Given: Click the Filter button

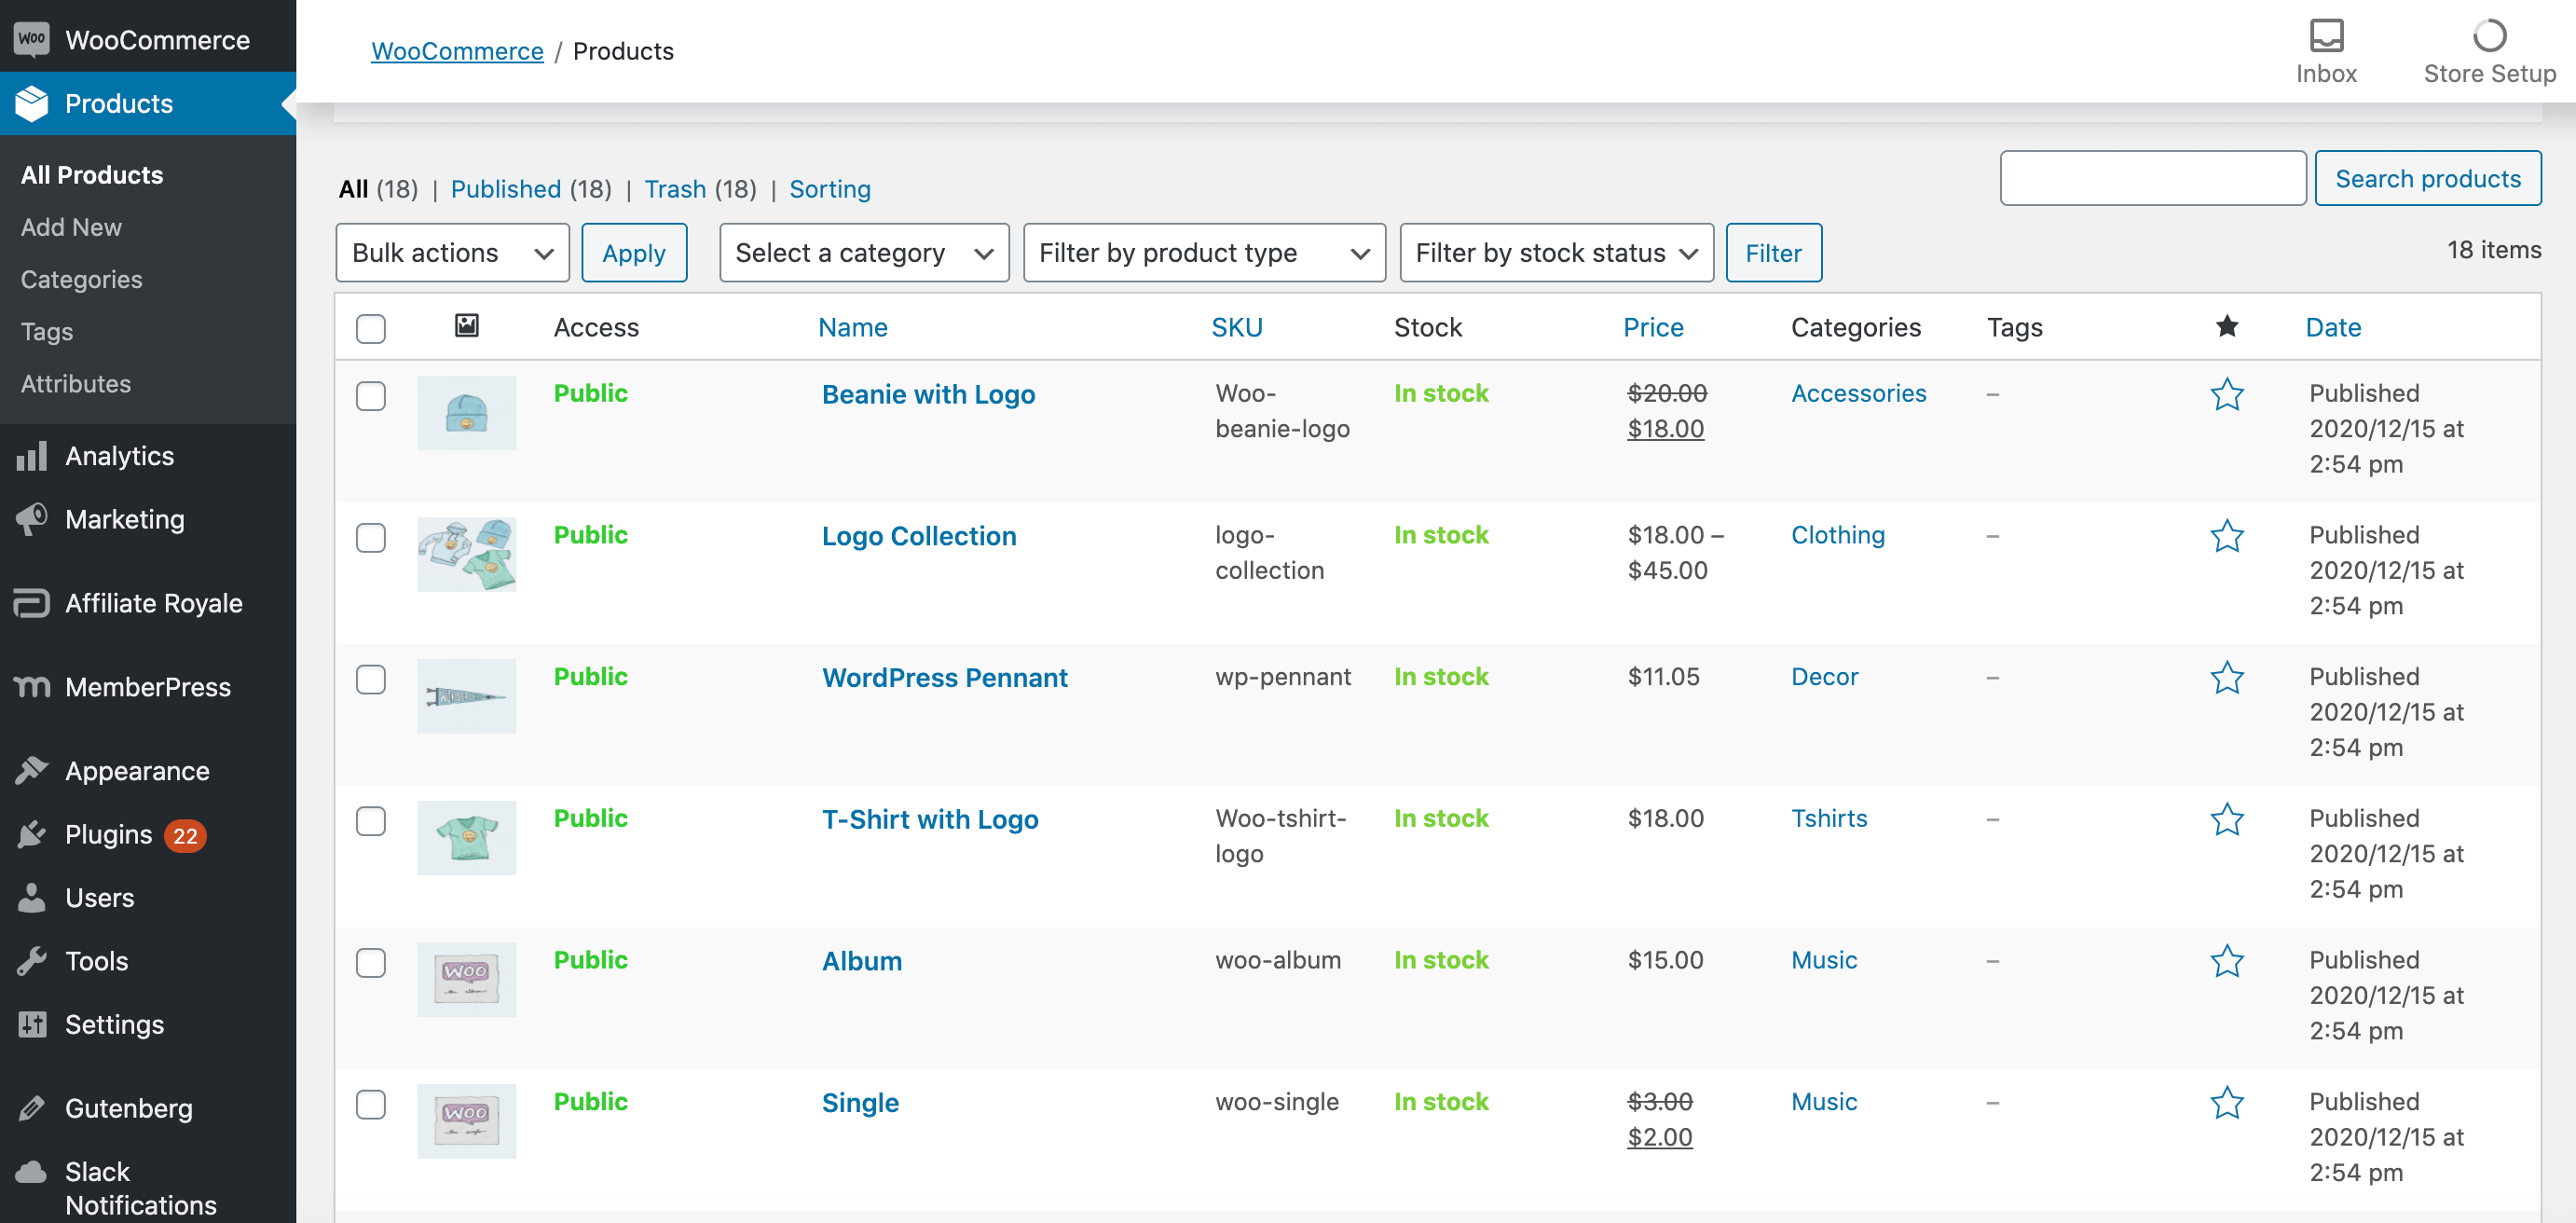Looking at the screenshot, I should pos(1771,252).
